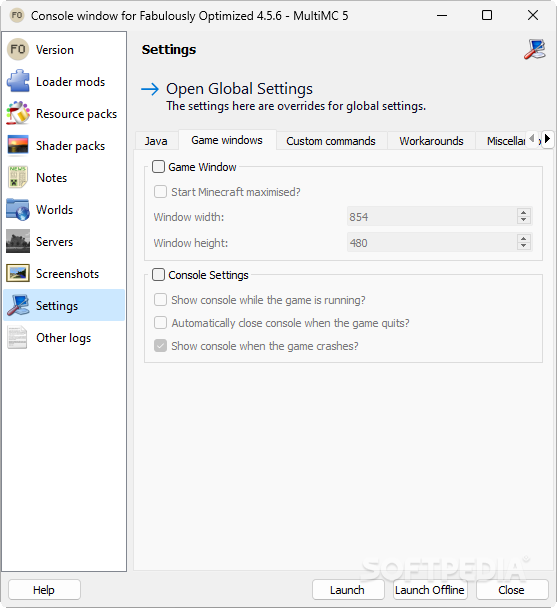This screenshot has height=608, width=557.
Task: Click the Screenshots picture icon
Action: click(x=18, y=273)
